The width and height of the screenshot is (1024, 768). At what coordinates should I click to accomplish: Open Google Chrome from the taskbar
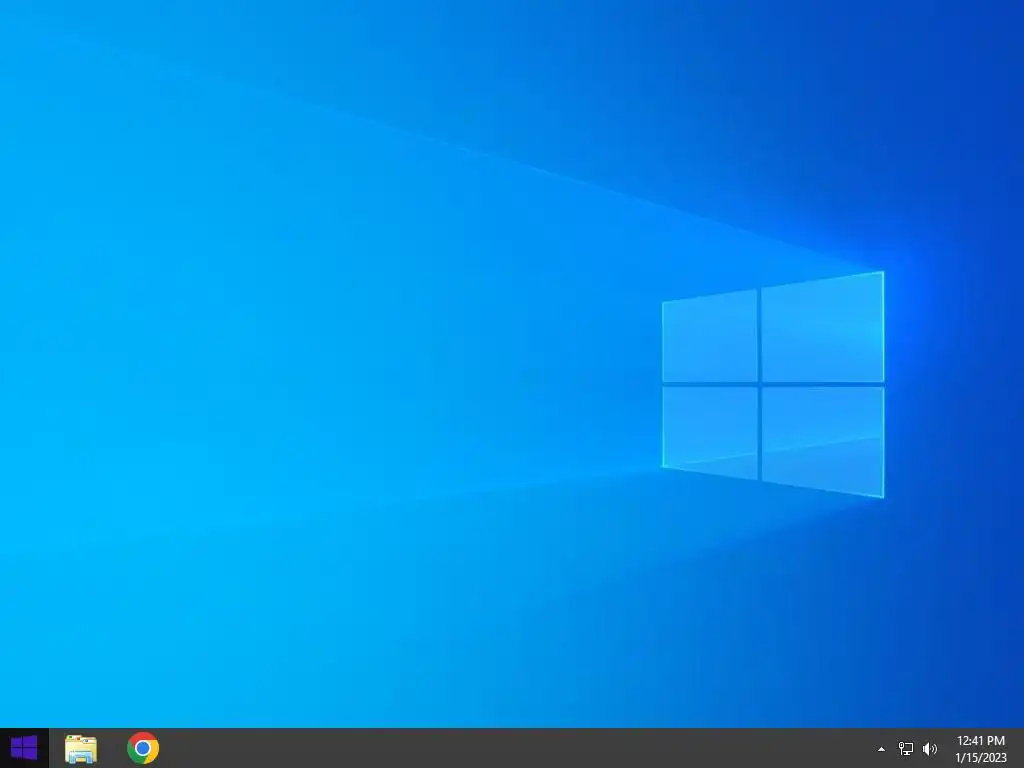[143, 748]
